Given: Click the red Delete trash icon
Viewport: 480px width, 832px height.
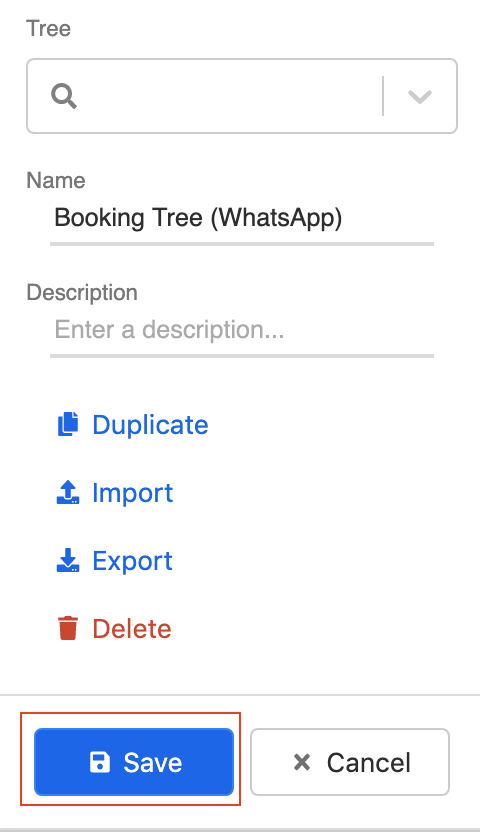Looking at the screenshot, I should coord(68,628).
